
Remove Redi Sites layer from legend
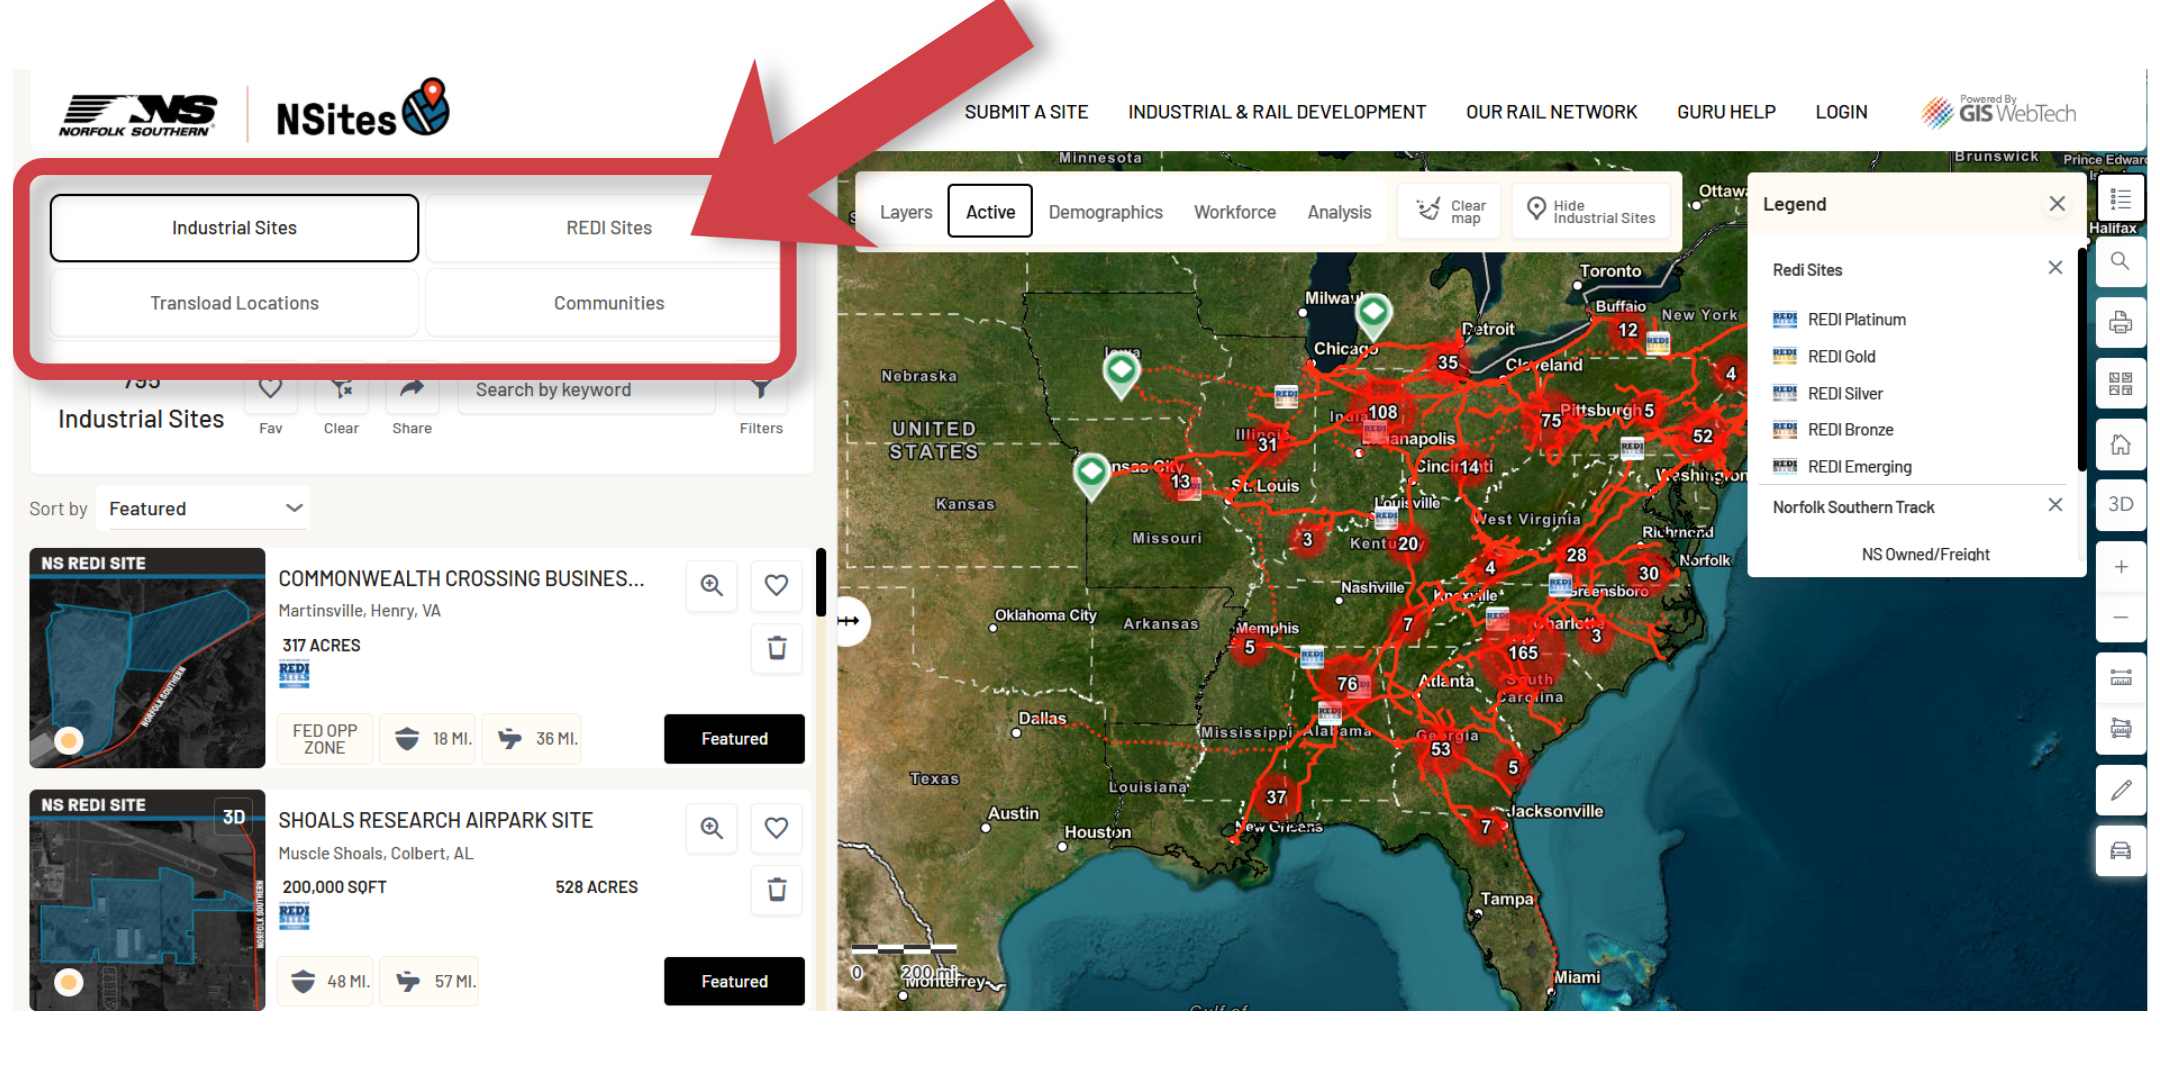(x=2055, y=268)
